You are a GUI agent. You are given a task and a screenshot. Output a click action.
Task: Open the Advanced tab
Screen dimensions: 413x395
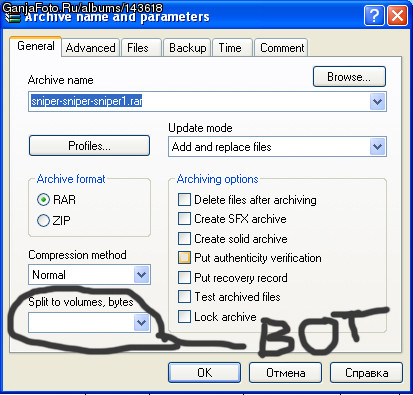tap(90, 48)
